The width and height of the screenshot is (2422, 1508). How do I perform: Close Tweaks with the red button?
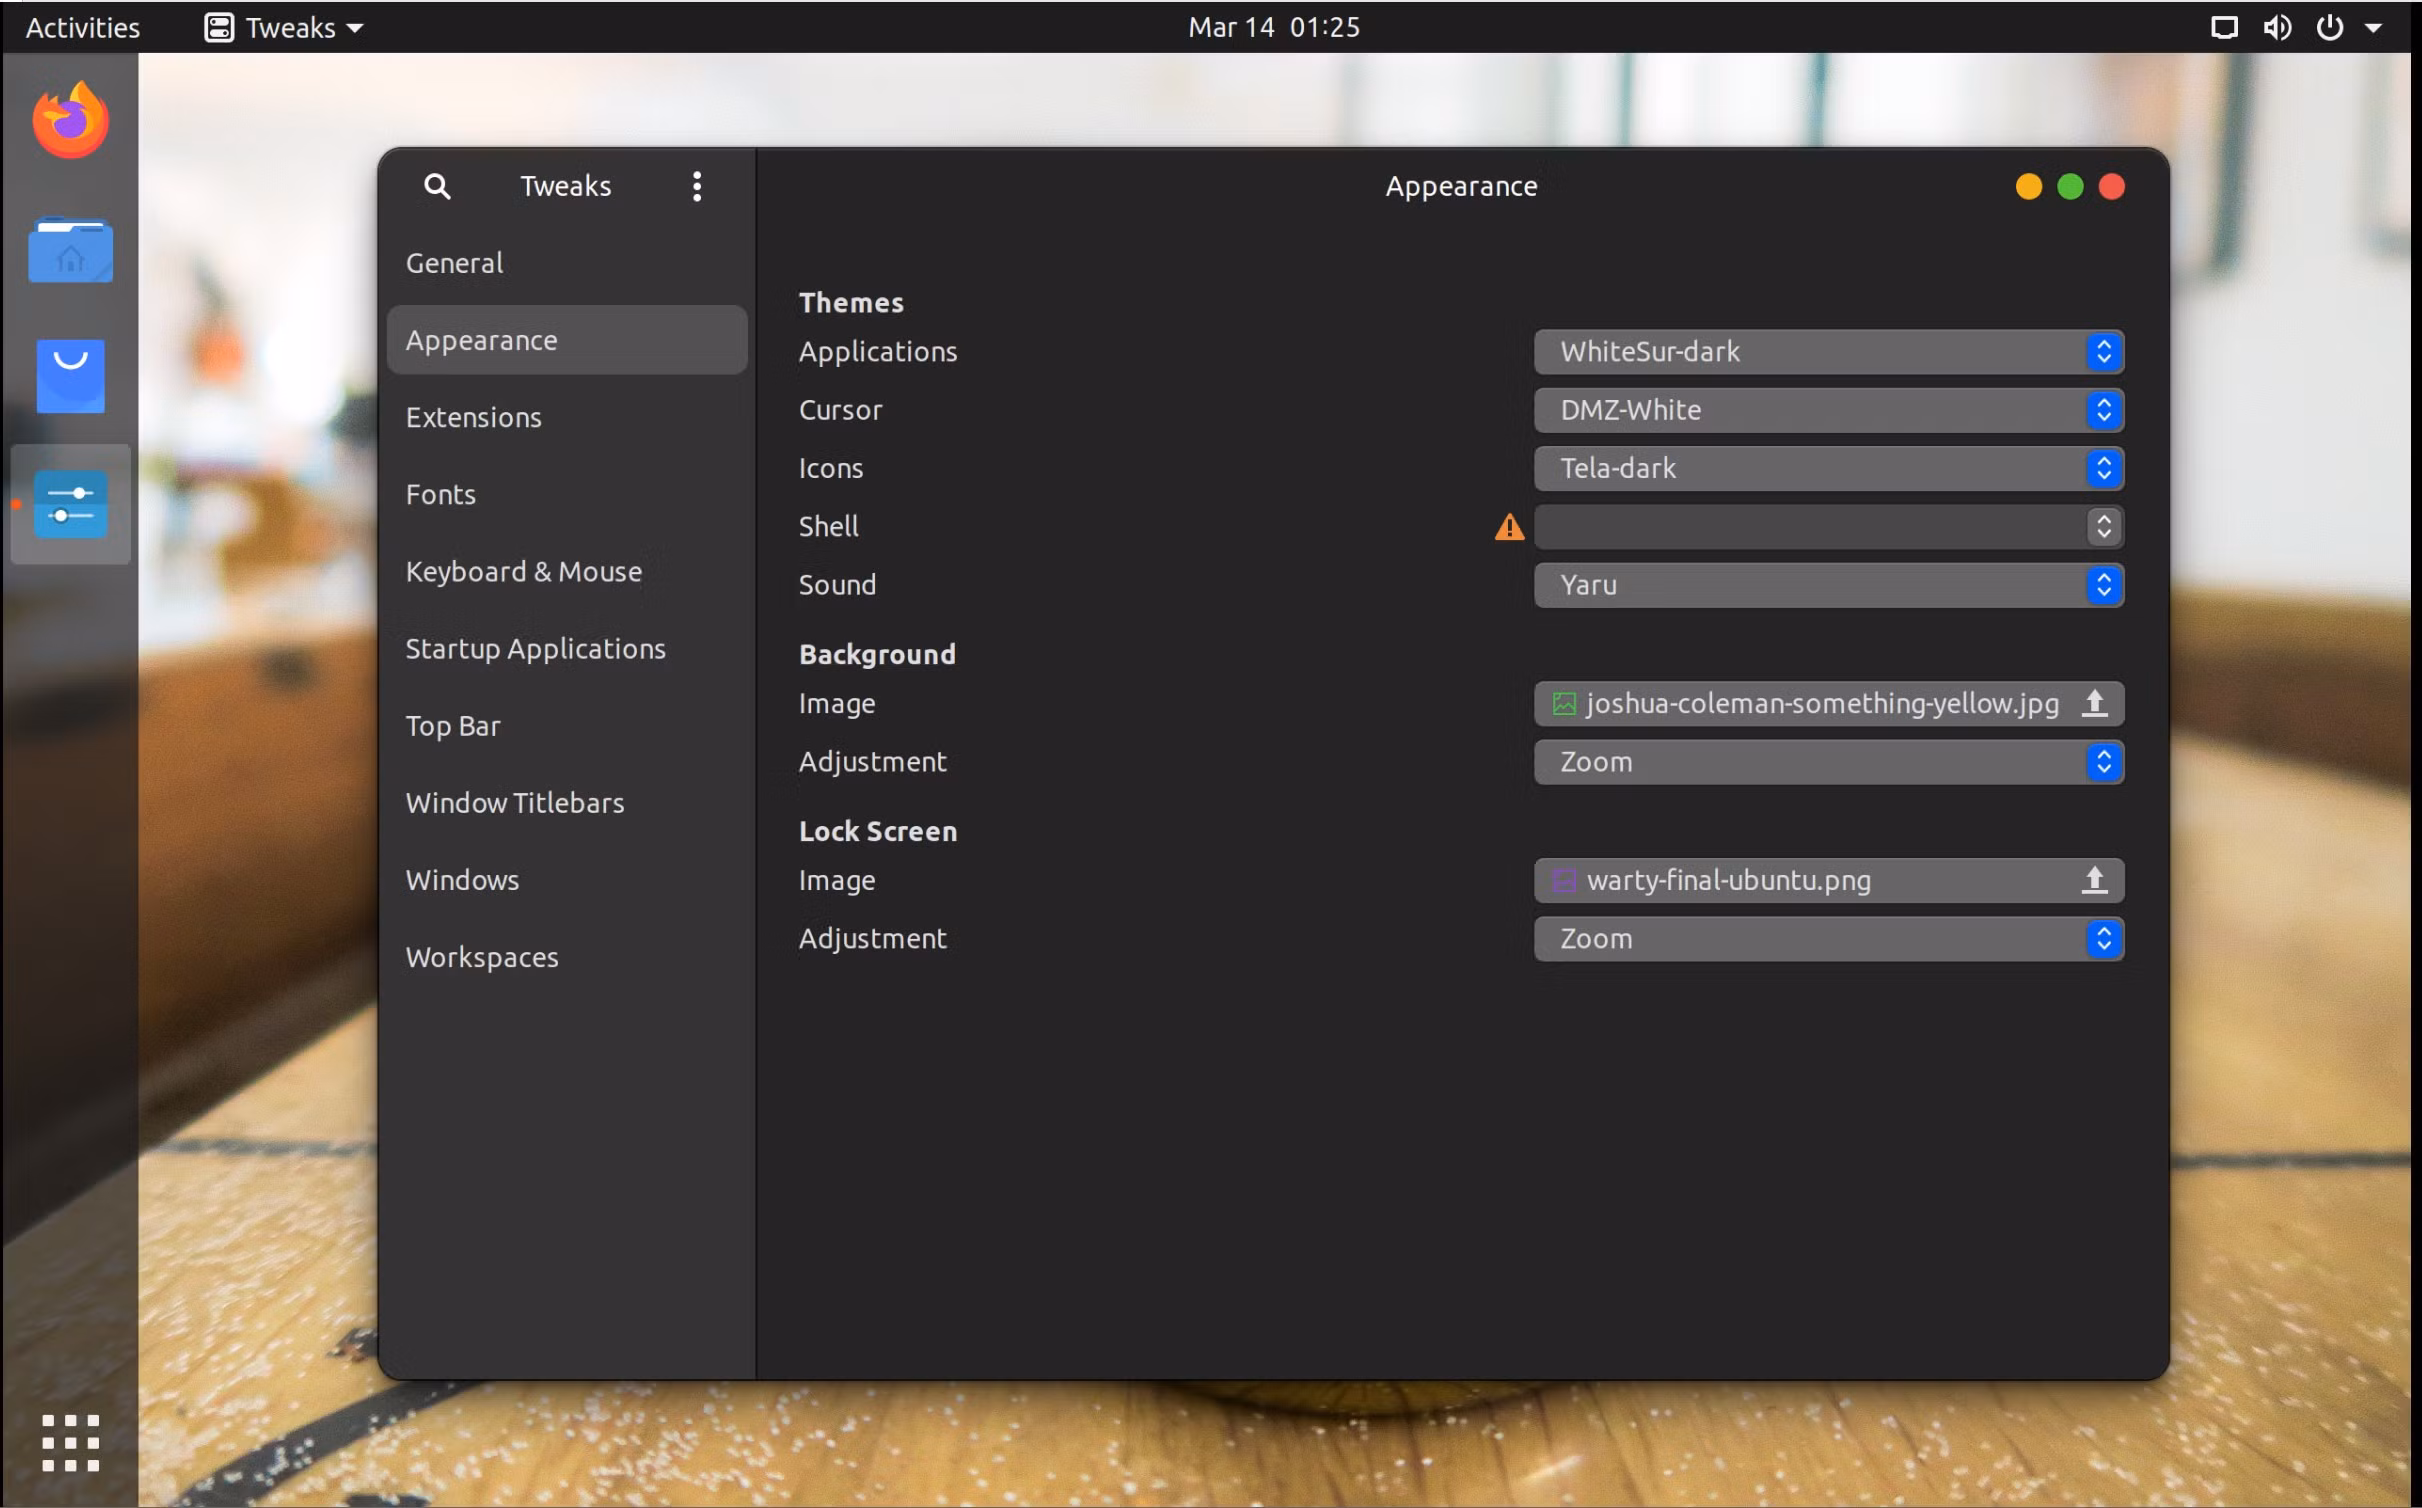tap(2111, 187)
